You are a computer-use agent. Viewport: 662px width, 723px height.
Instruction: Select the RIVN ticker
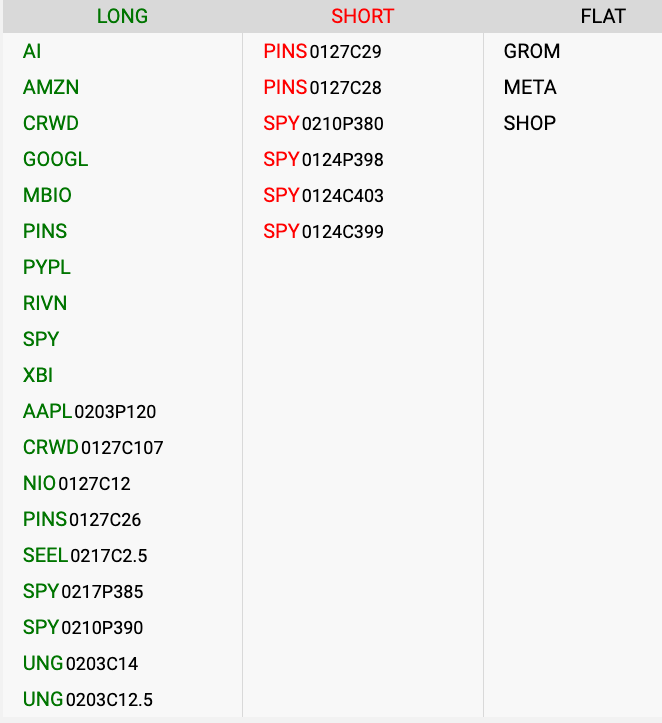tap(45, 304)
